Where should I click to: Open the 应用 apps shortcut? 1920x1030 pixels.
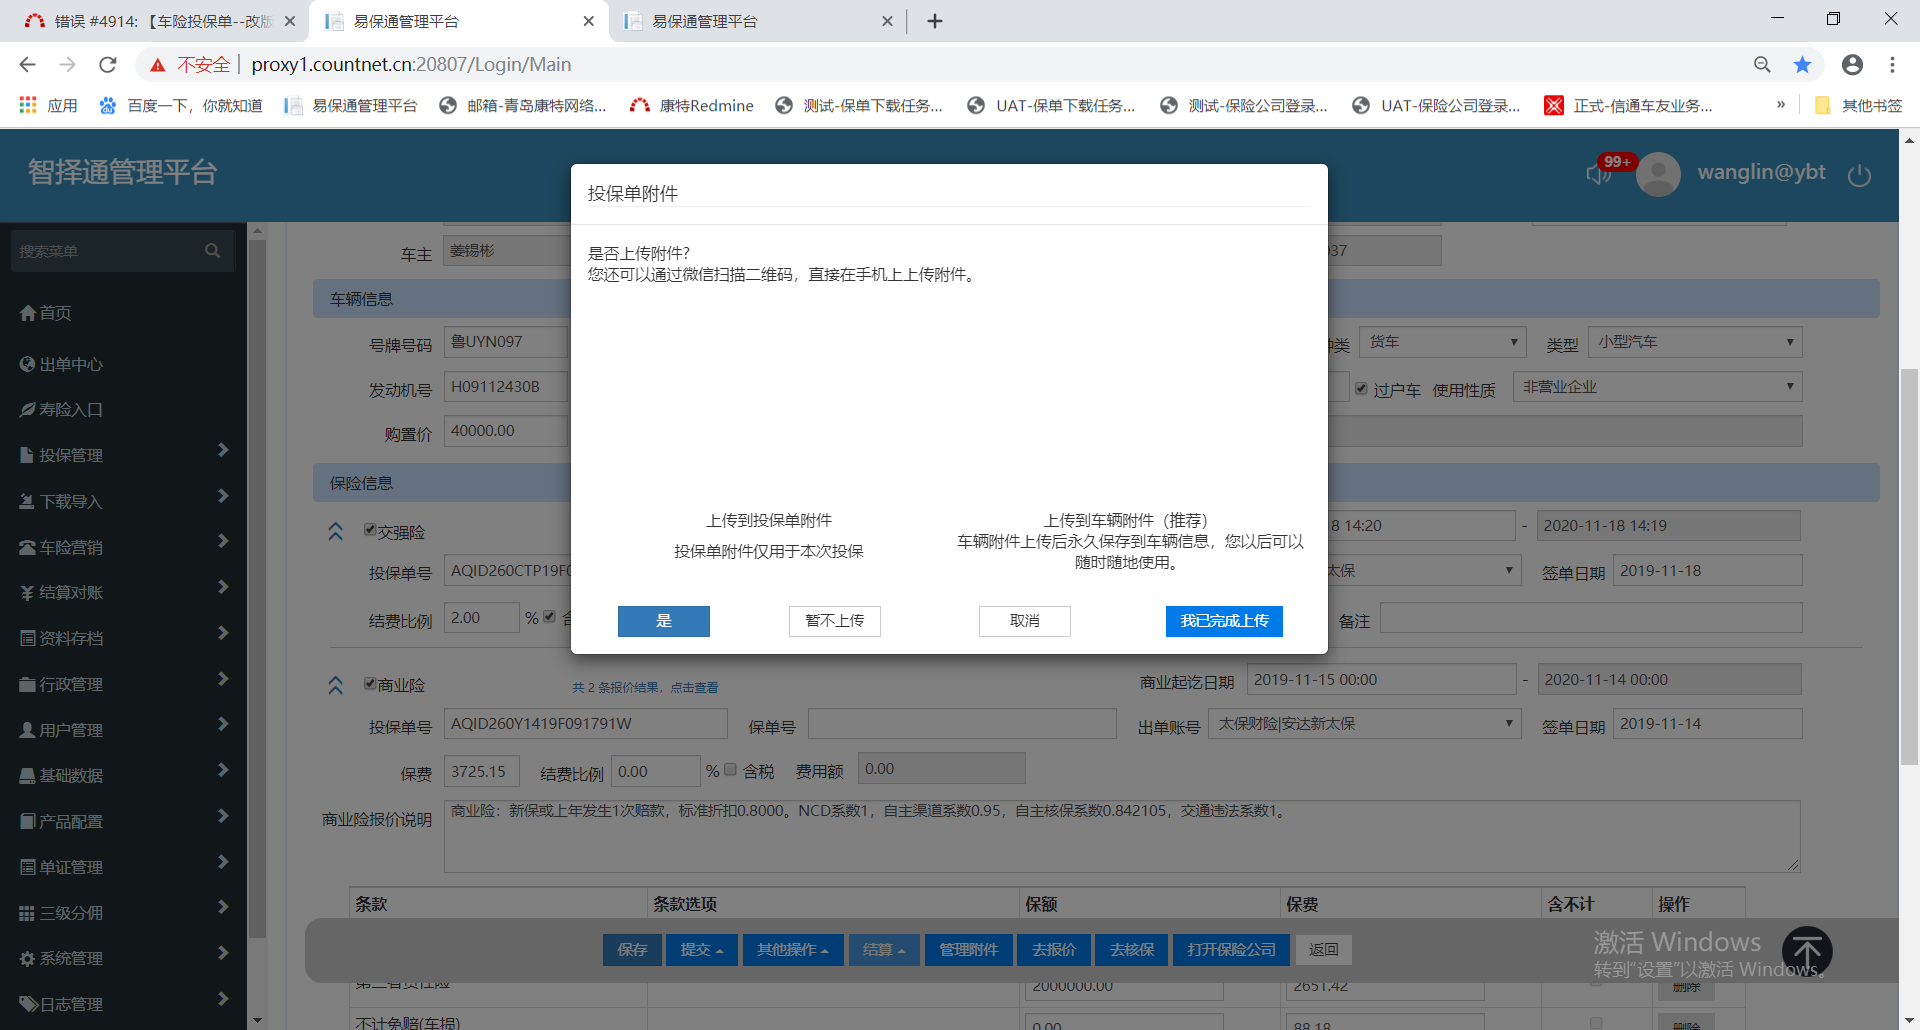pyautogui.click(x=47, y=105)
